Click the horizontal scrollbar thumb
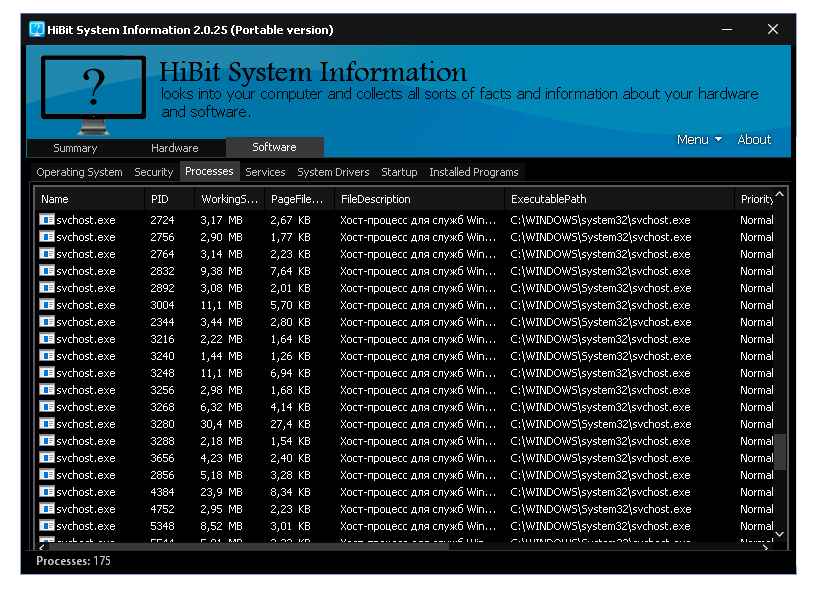 tap(249, 547)
